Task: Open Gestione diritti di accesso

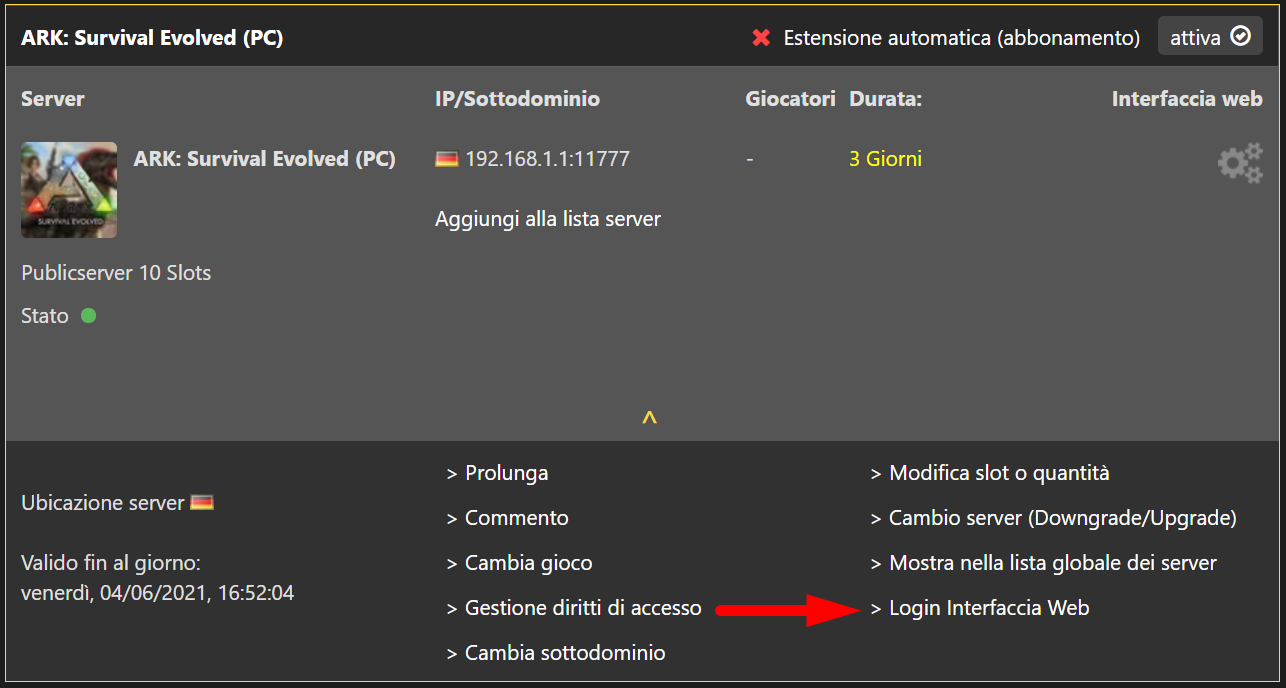Action: tap(583, 607)
